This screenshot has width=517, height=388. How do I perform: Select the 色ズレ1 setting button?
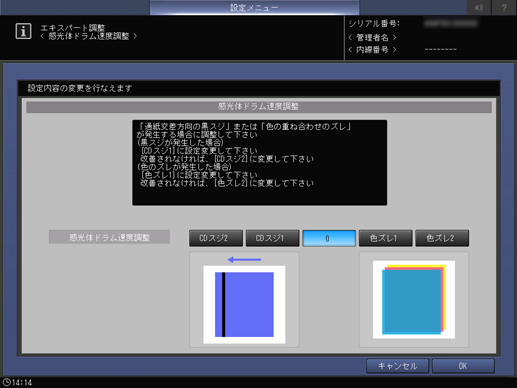coord(385,238)
